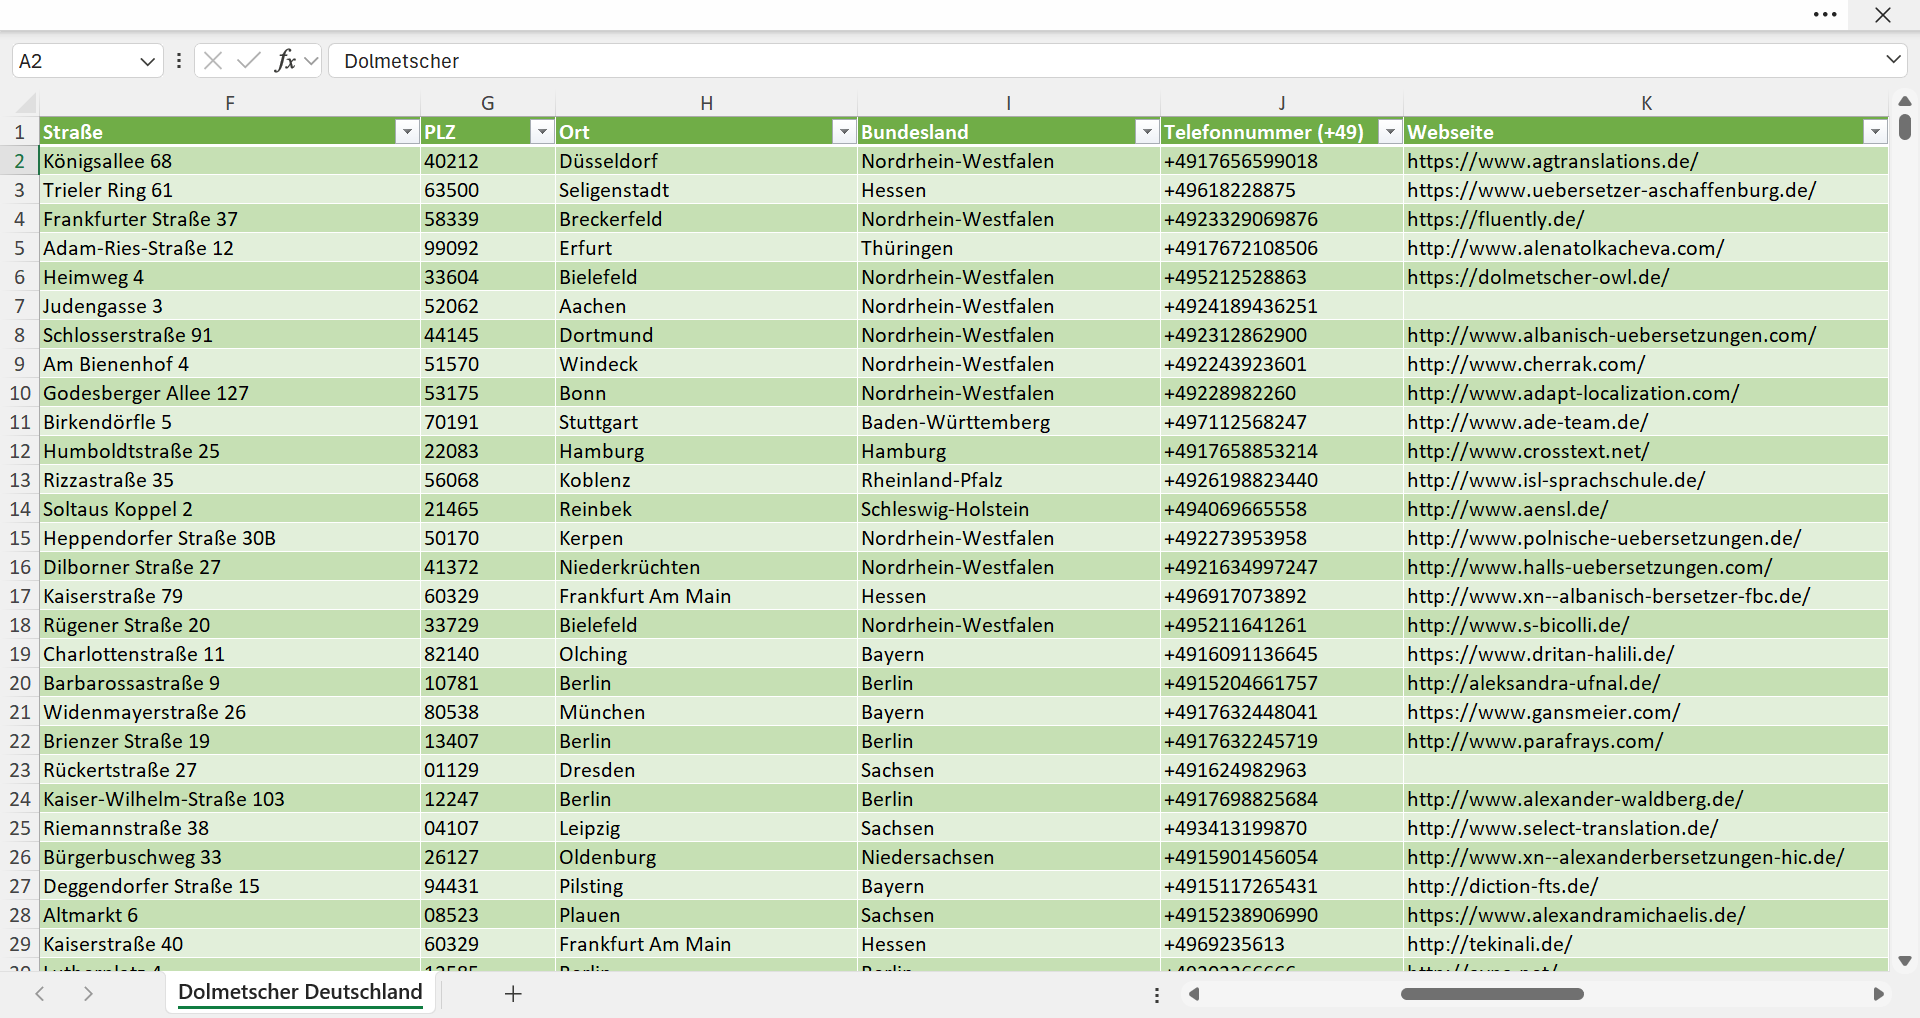This screenshot has height=1018, width=1920.
Task: Select column header G
Action: [x=487, y=103]
